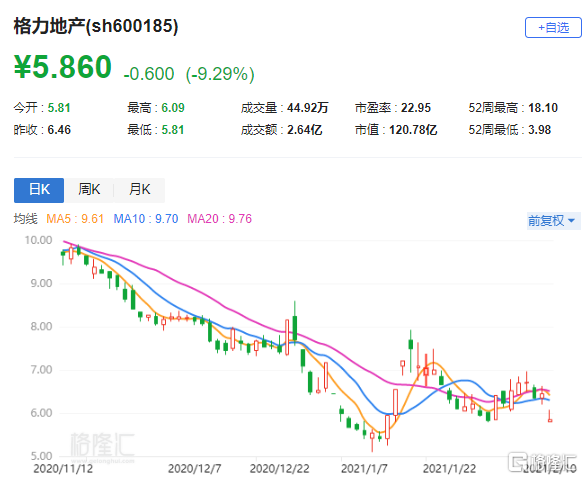Image resolution: width=583 pixels, height=479 pixels.
Task: Select MA5 : 9.61 indicator label
Action: 75,219
